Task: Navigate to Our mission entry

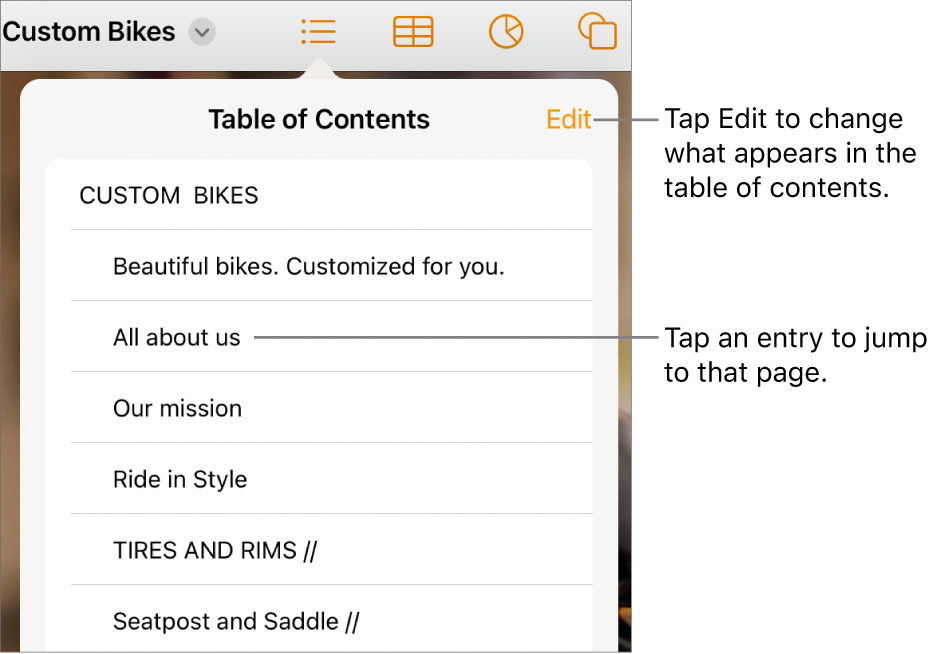Action: pos(177,408)
